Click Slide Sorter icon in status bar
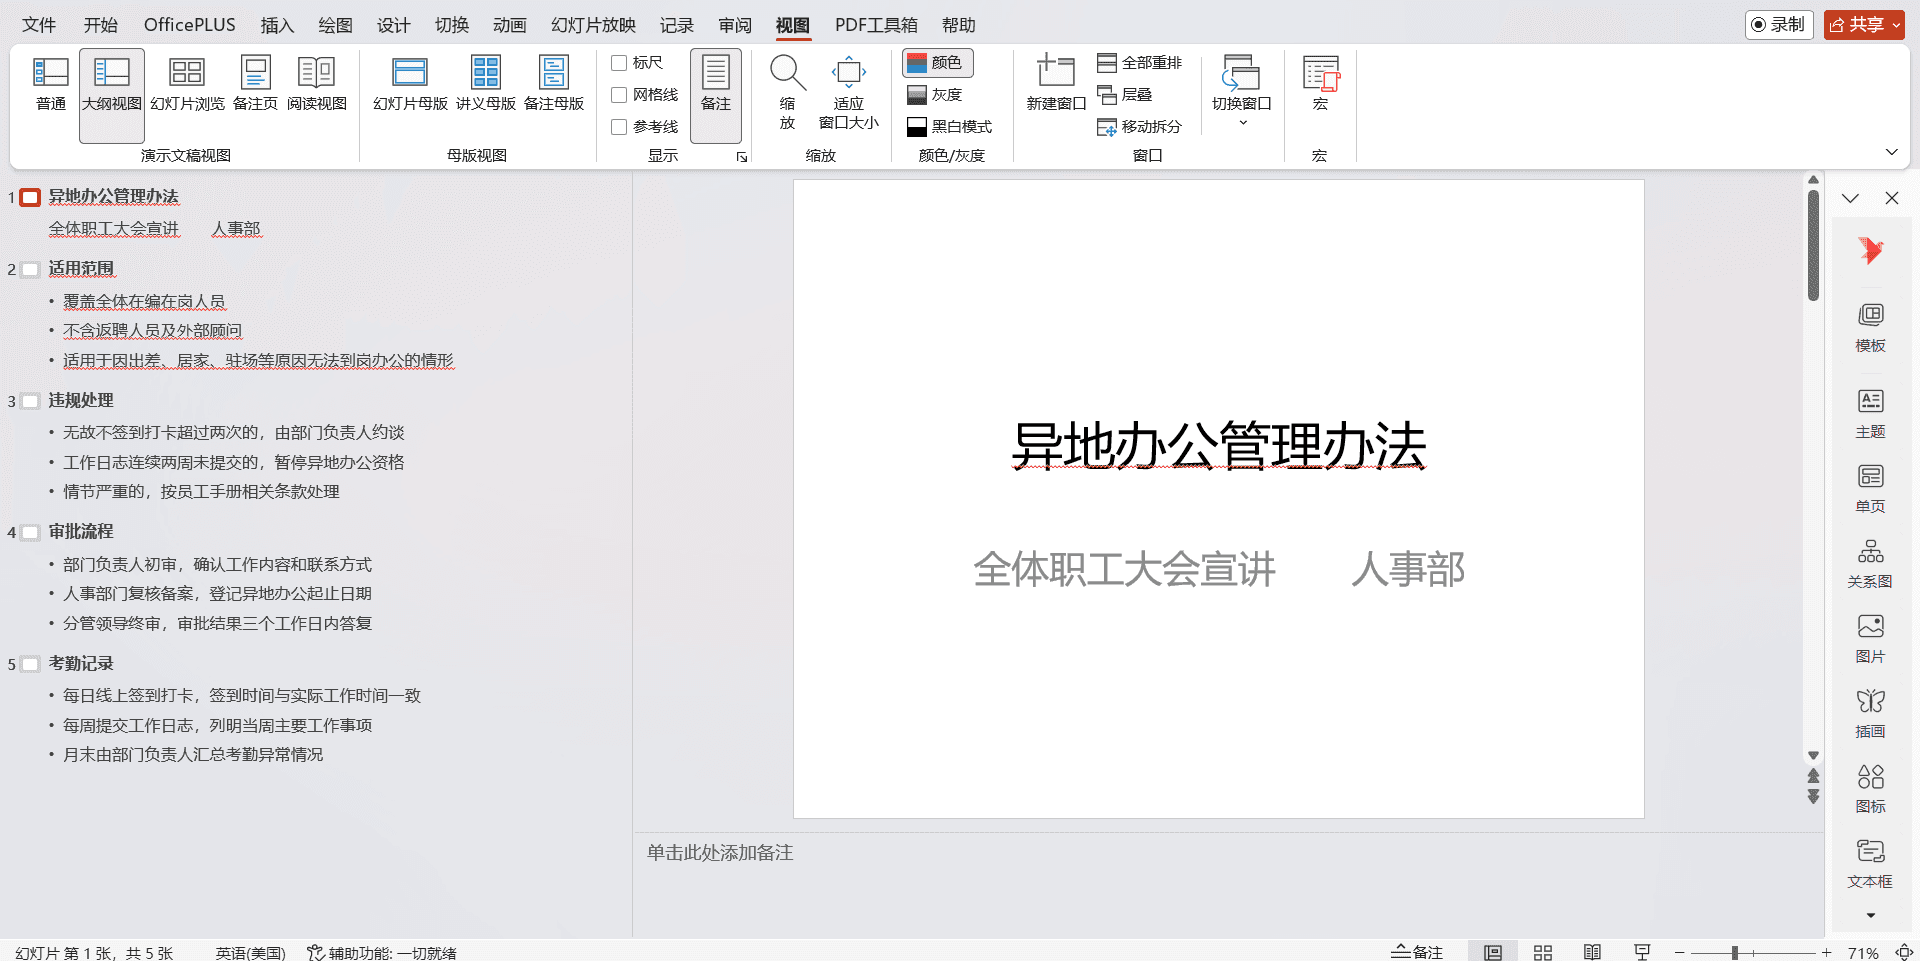Viewport: 1920px width, 961px height. point(1543,952)
